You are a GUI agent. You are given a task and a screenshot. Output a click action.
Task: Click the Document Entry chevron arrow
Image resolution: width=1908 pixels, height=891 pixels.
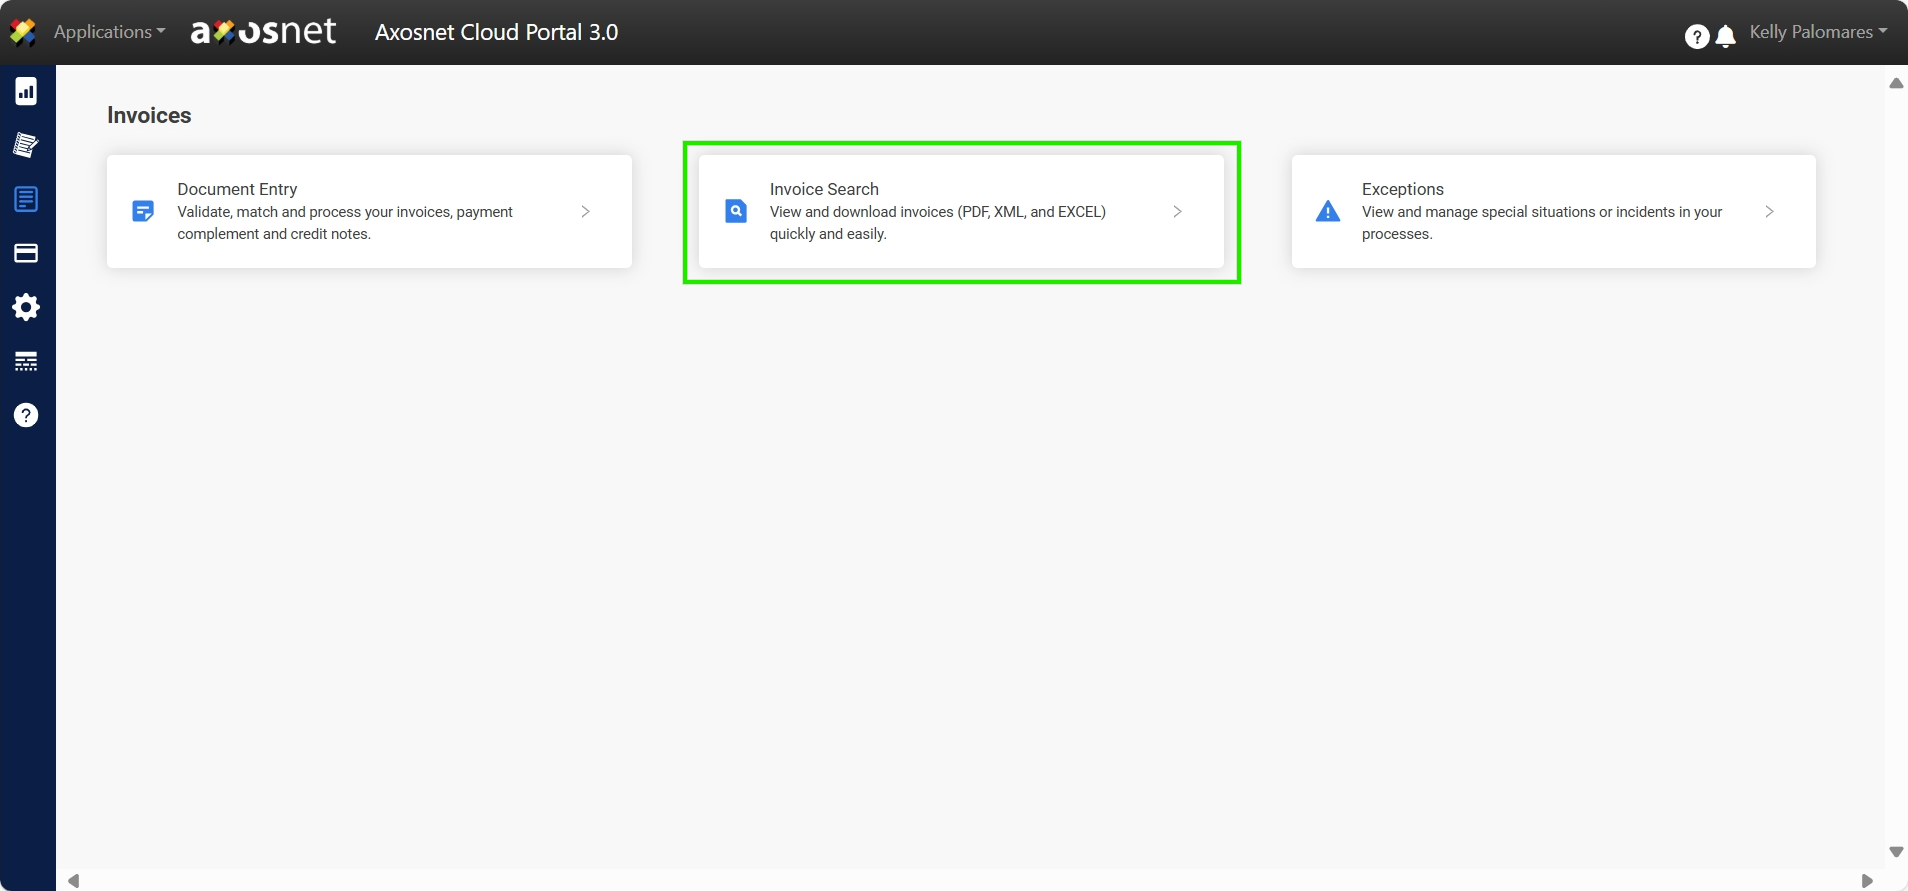586,212
